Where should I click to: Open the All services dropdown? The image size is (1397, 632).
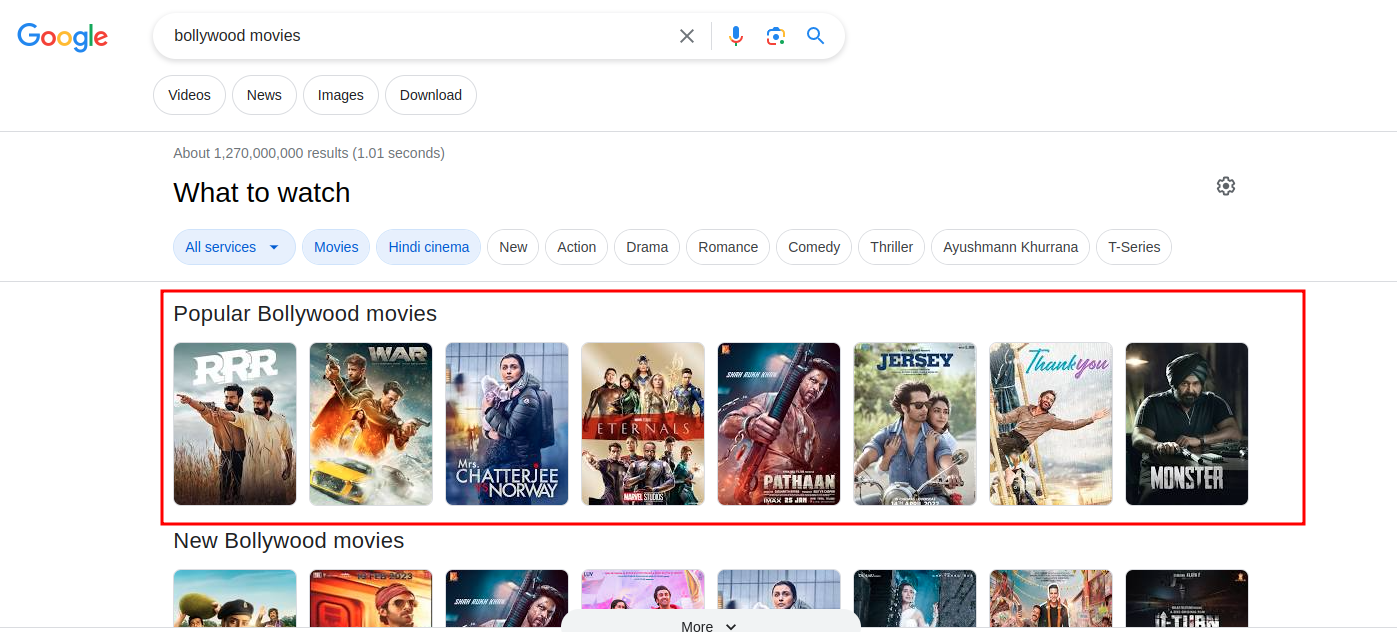pyautogui.click(x=234, y=247)
